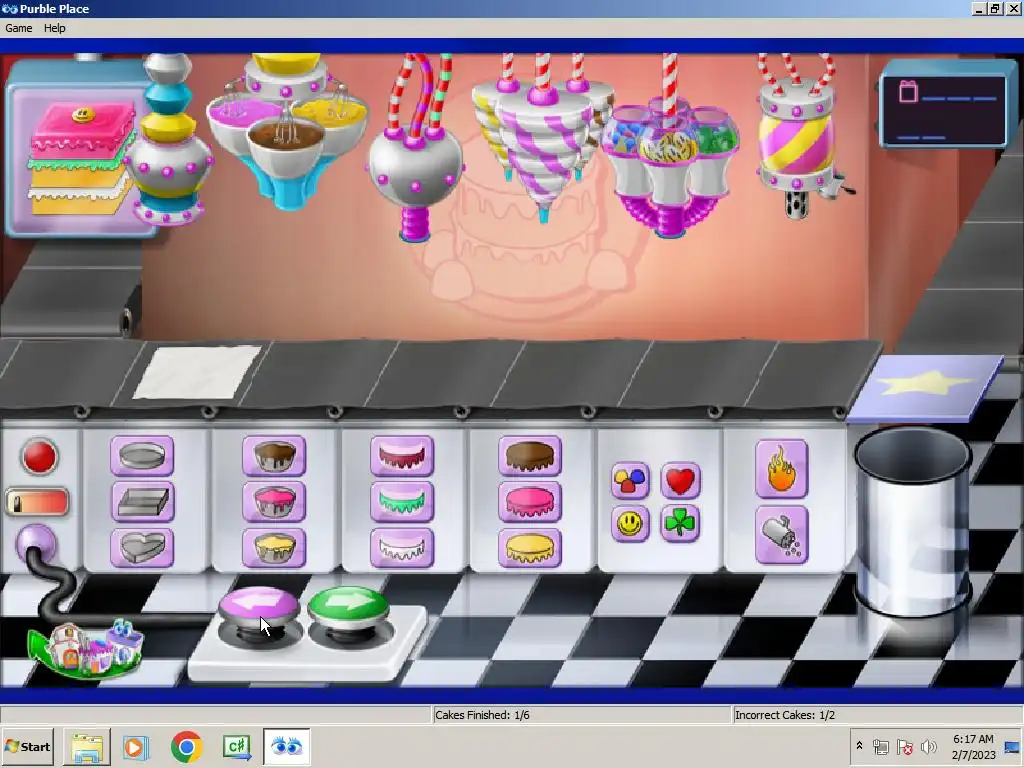Select the round cake pan shape

[142, 456]
